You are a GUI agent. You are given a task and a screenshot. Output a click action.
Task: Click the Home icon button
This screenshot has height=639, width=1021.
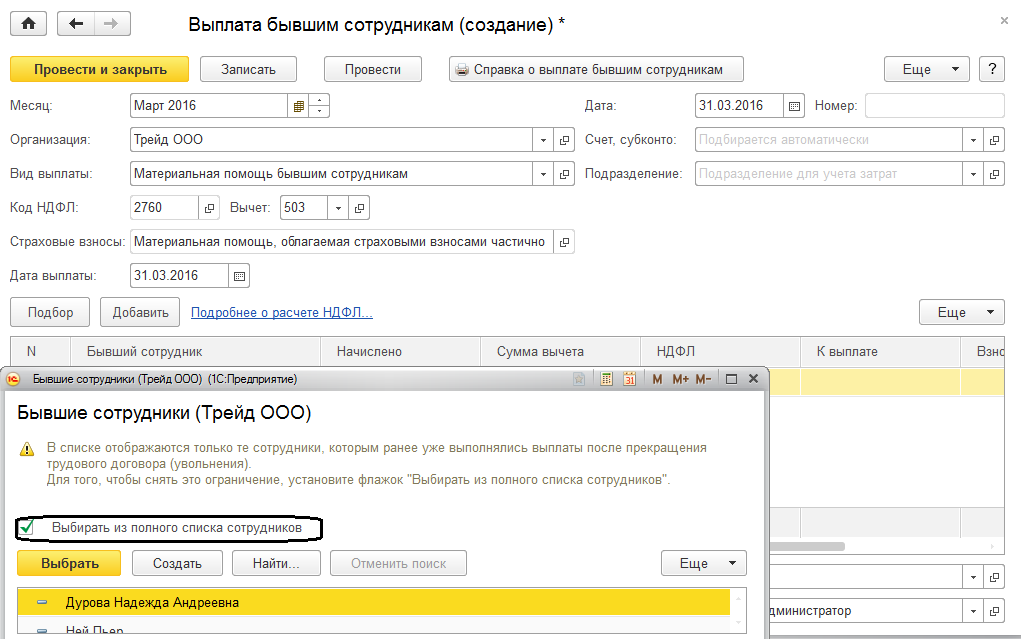(x=29, y=23)
